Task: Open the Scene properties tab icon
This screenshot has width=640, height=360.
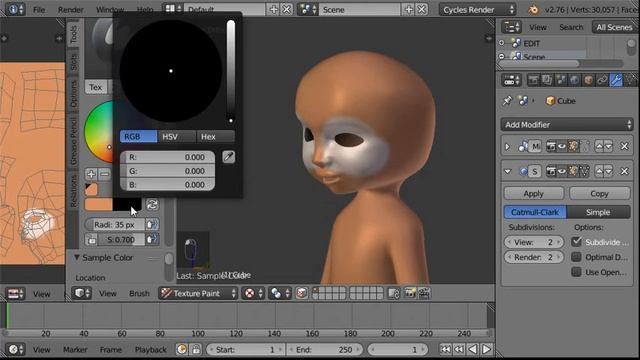Action: pos(561,80)
